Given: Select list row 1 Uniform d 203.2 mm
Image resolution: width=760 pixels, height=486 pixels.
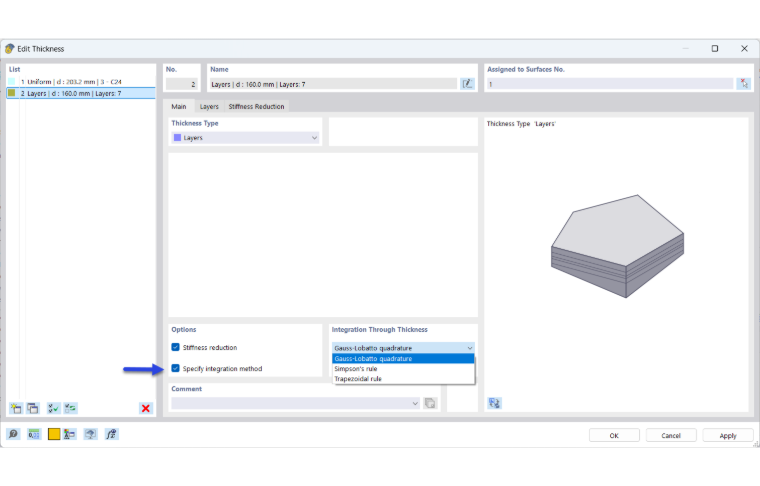Looking at the screenshot, I should tap(81, 82).
